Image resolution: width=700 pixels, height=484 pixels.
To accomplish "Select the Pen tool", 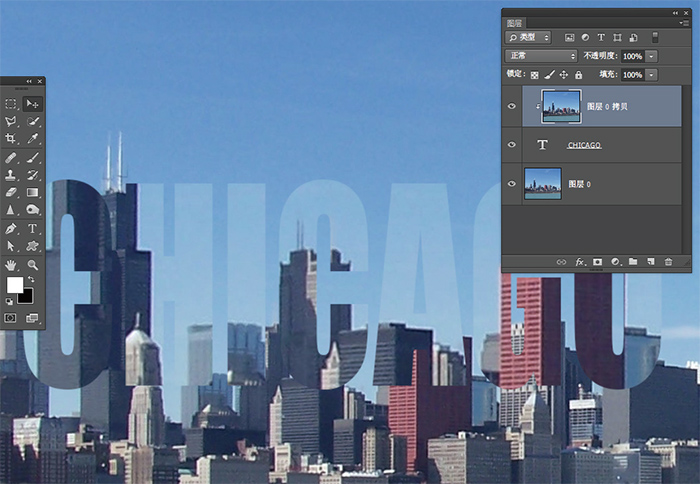I will coord(11,229).
